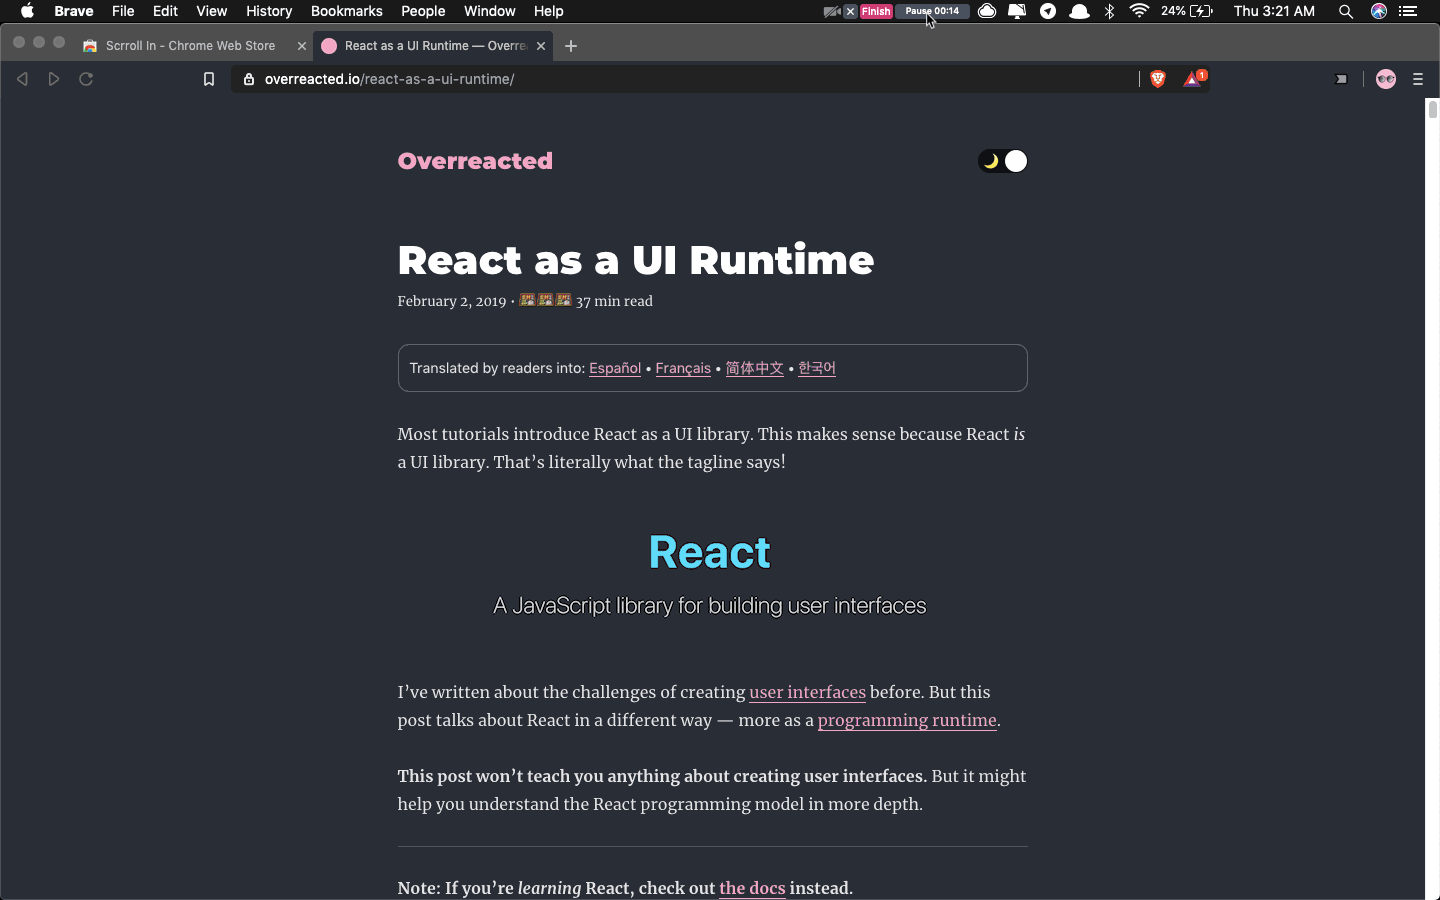Viewport: 1440px width, 900px height.
Task: Click the cloud icon in menu bar
Action: [x=987, y=11]
